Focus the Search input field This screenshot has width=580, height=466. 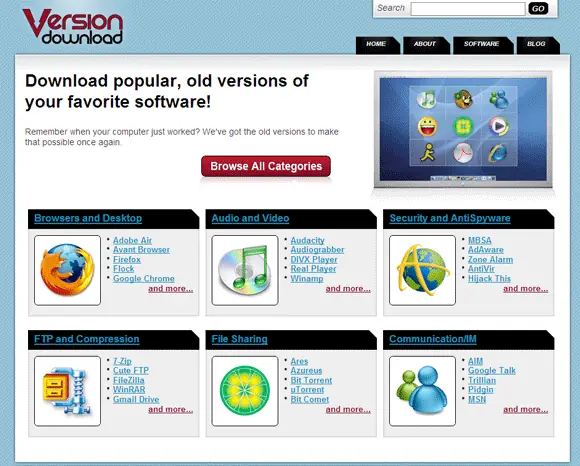[468, 9]
